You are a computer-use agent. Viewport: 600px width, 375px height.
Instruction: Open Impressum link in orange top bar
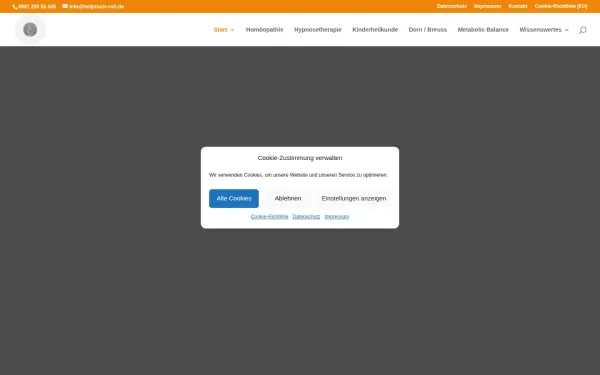[487, 6]
